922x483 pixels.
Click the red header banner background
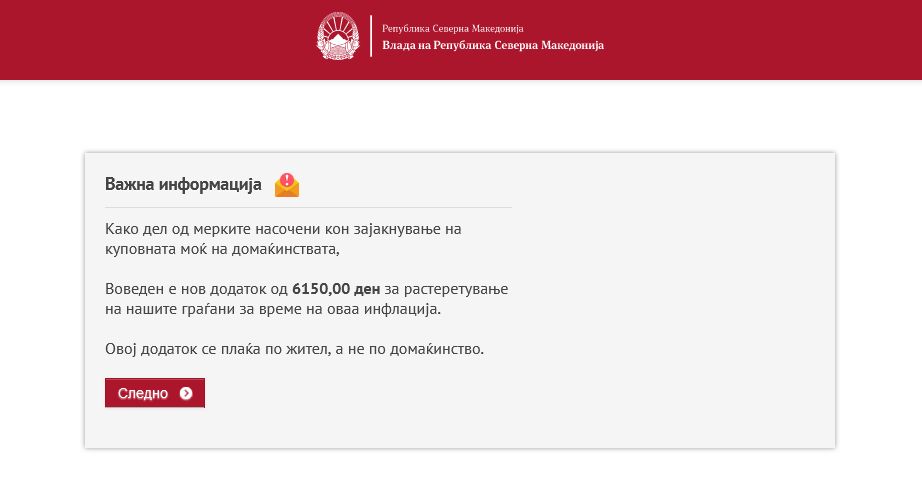pyautogui.click(x=764, y=39)
